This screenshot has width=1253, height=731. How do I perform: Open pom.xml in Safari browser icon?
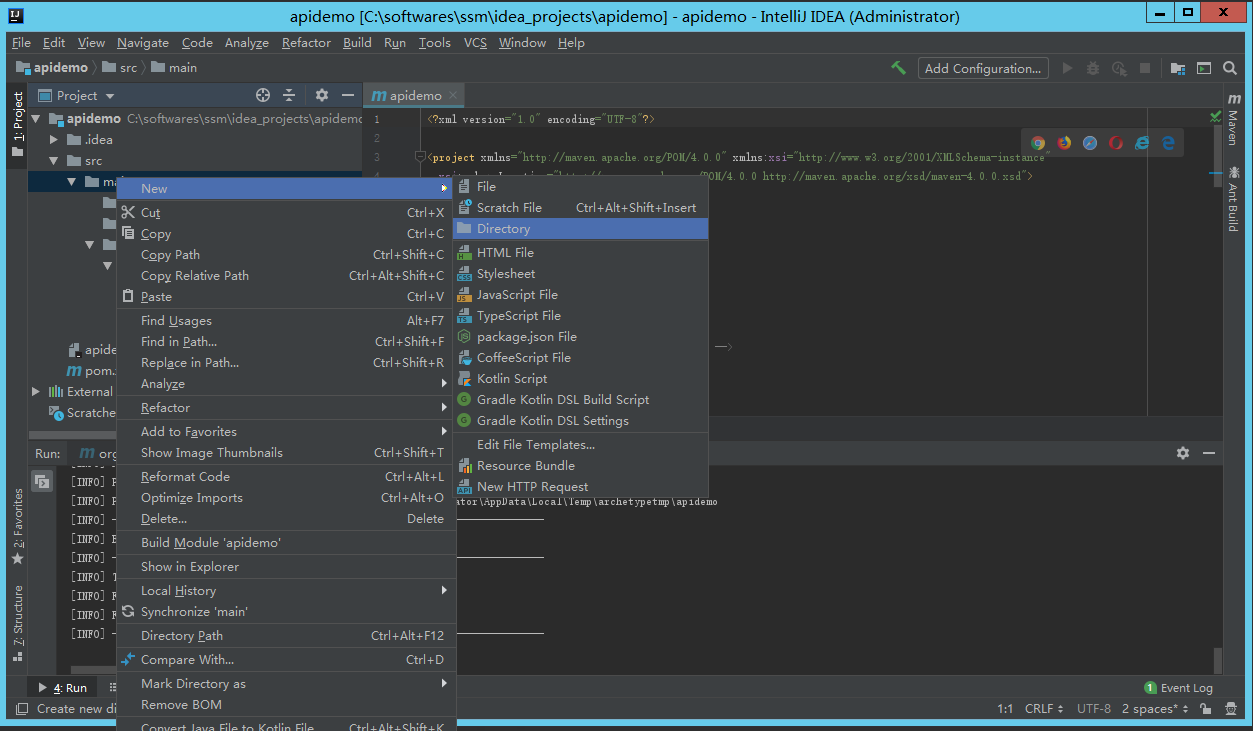[1090, 143]
